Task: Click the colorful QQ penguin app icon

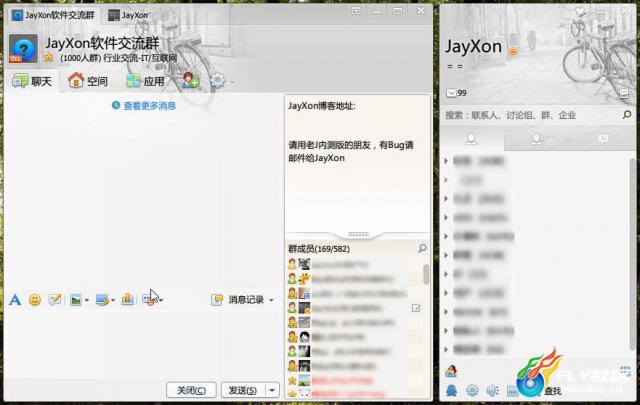Action: tap(451, 371)
